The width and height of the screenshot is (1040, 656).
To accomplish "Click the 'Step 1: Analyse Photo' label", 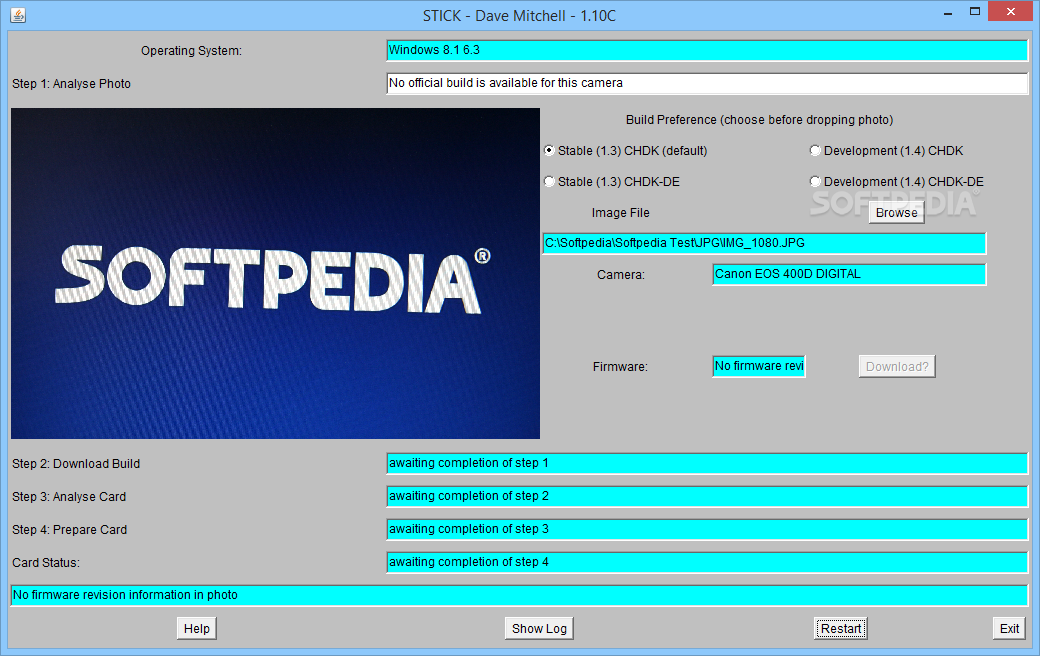I will (x=72, y=84).
